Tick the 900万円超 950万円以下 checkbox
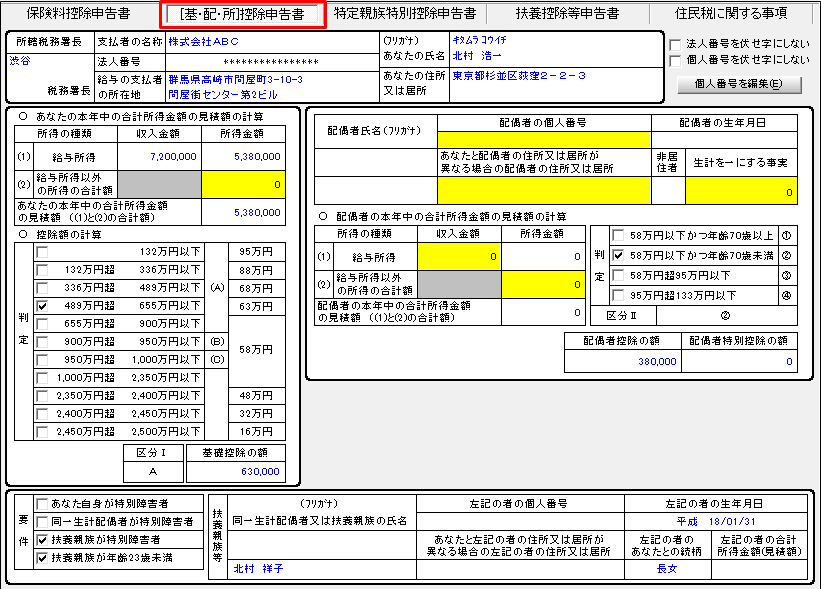821x589 pixels. click(42, 342)
